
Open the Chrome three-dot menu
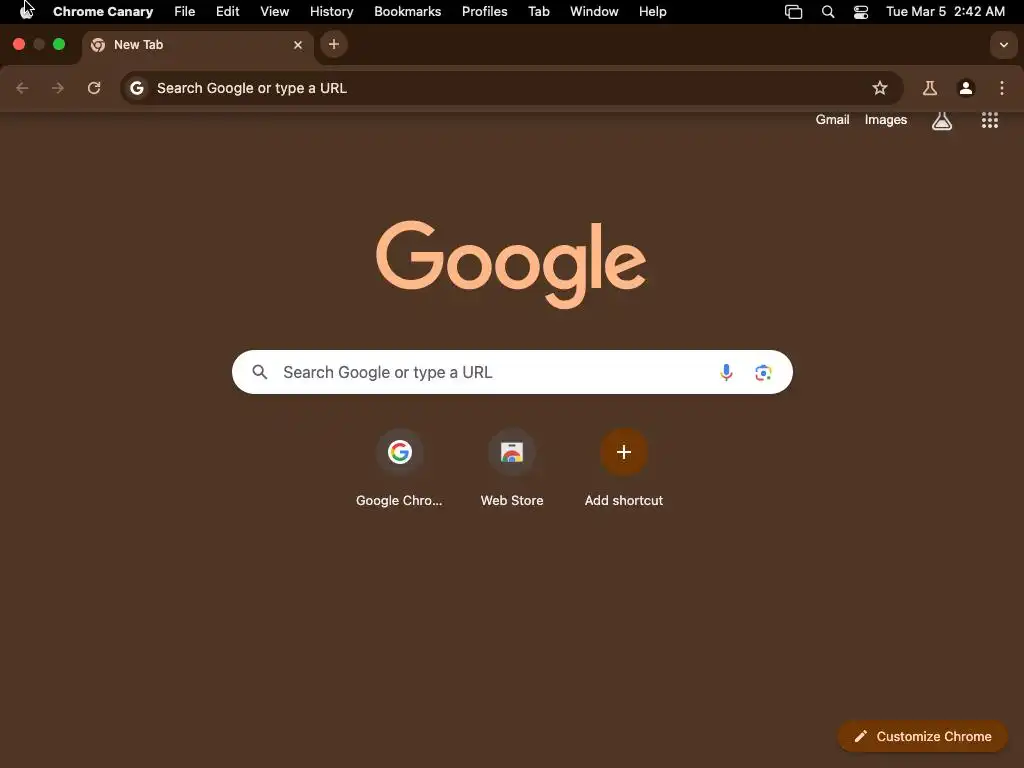1002,88
